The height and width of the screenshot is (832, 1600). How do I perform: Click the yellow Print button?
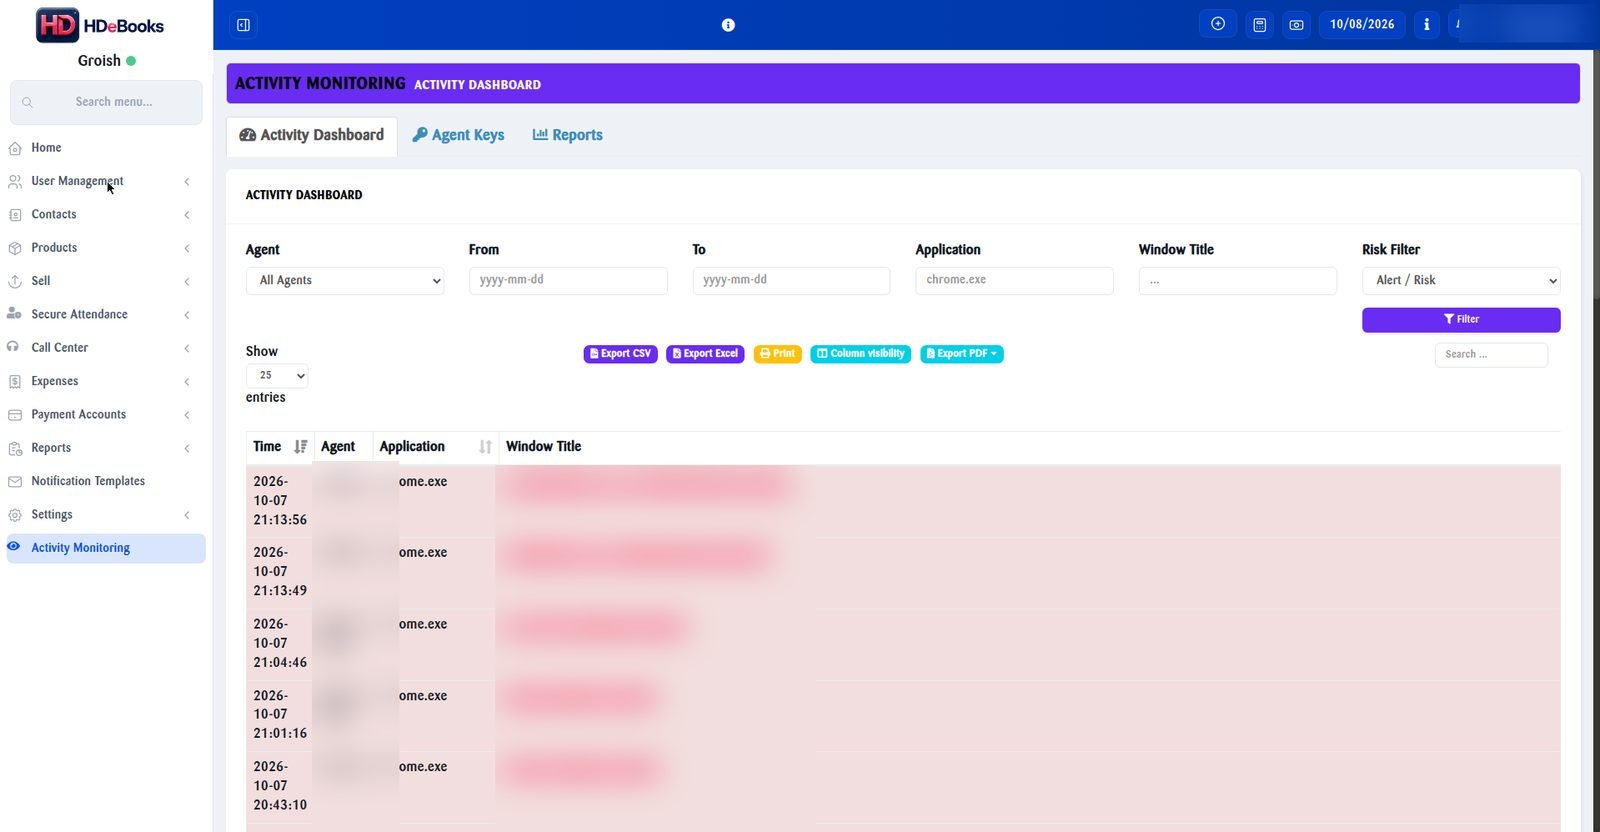click(778, 354)
